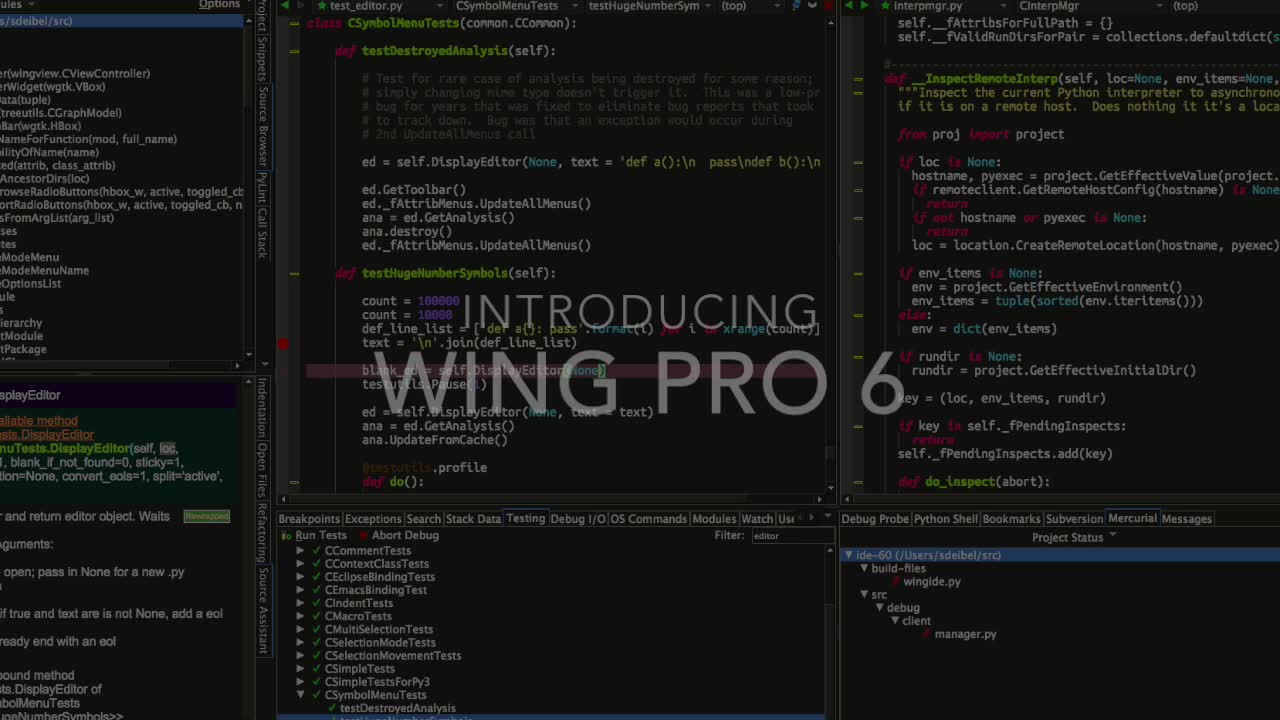Click the fold marker beside testDestroyedAnalysis
The height and width of the screenshot is (720, 1280).
294,51
